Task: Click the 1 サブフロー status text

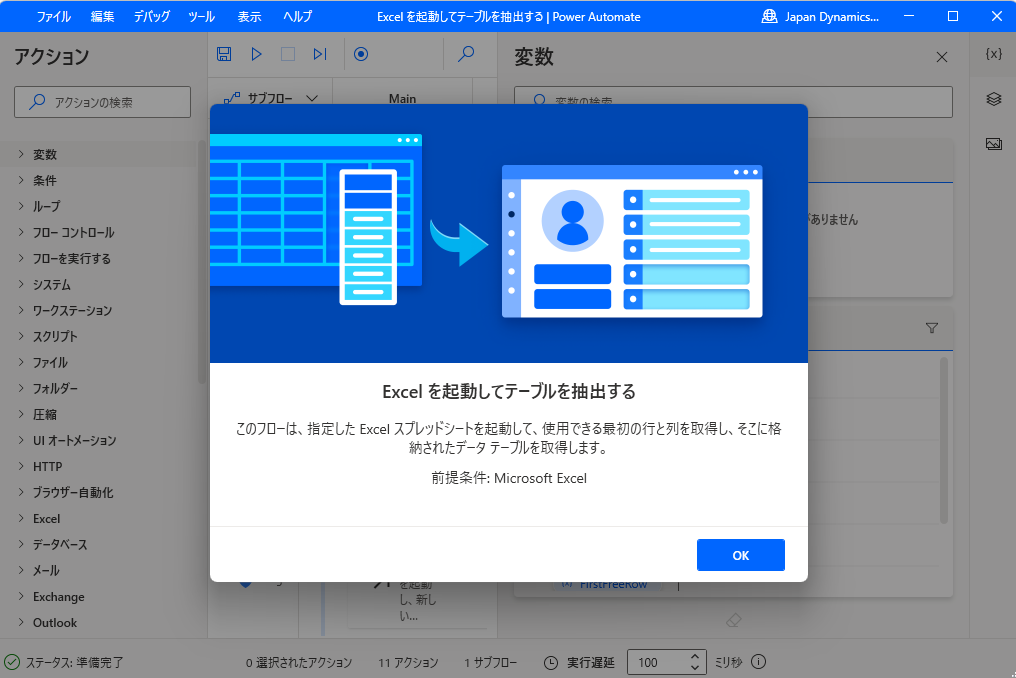Action: coord(491,662)
